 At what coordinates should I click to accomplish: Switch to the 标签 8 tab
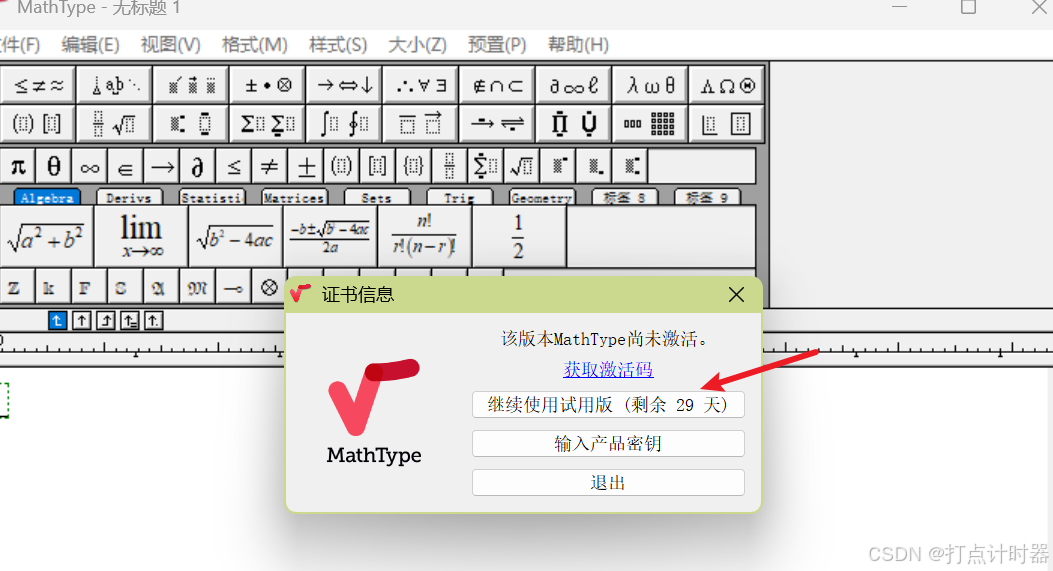pyautogui.click(x=624, y=197)
